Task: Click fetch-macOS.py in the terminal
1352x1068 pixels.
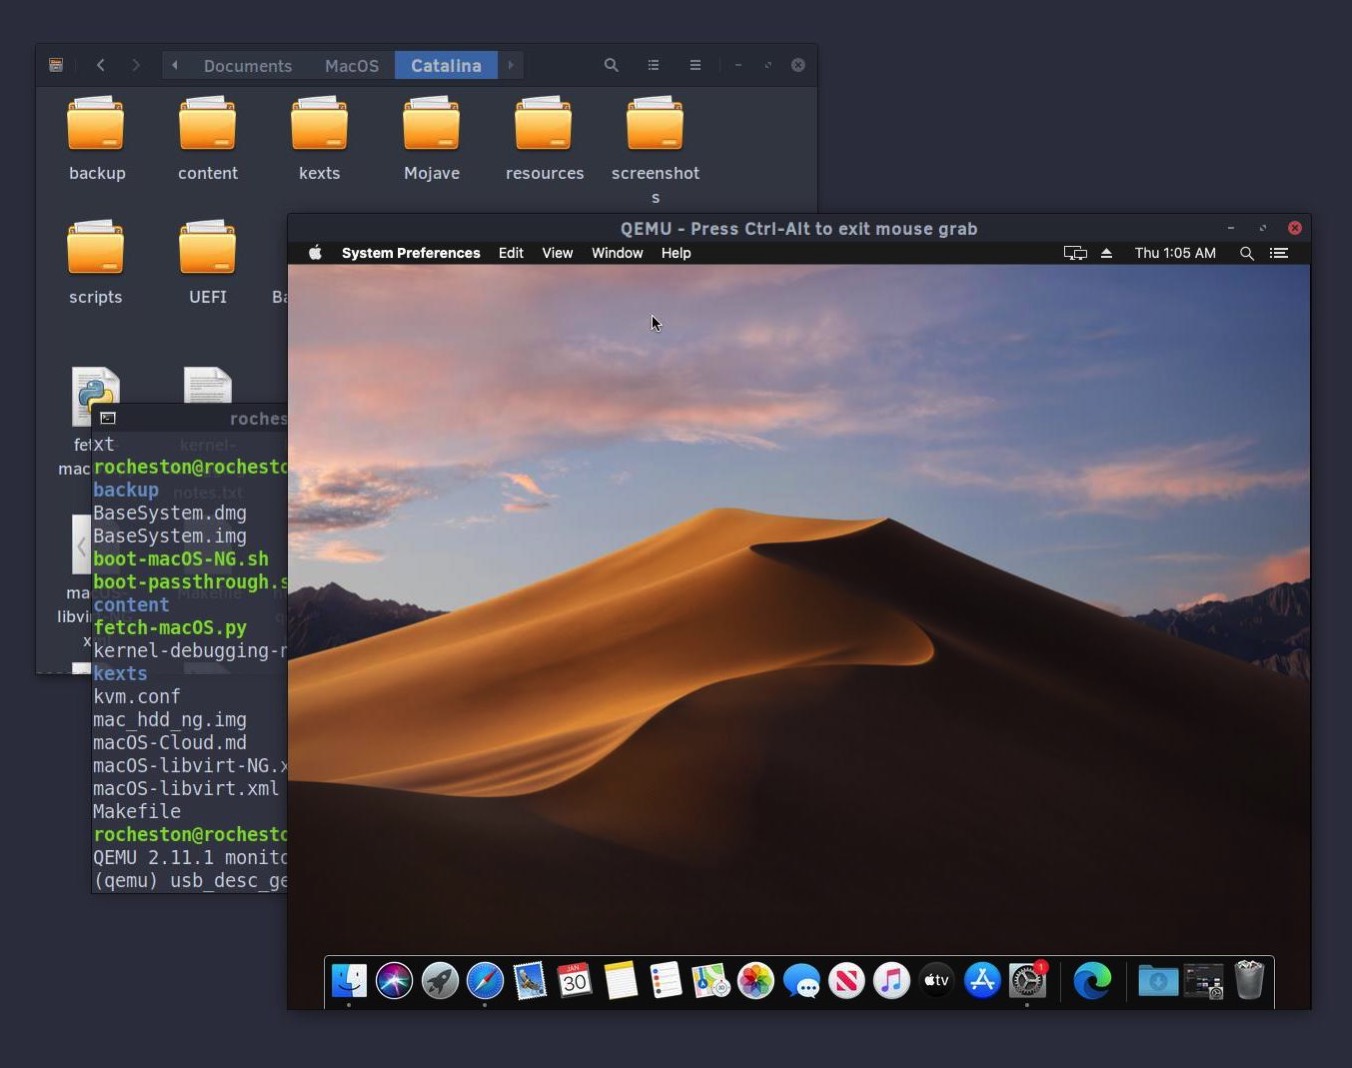Action: (x=170, y=628)
